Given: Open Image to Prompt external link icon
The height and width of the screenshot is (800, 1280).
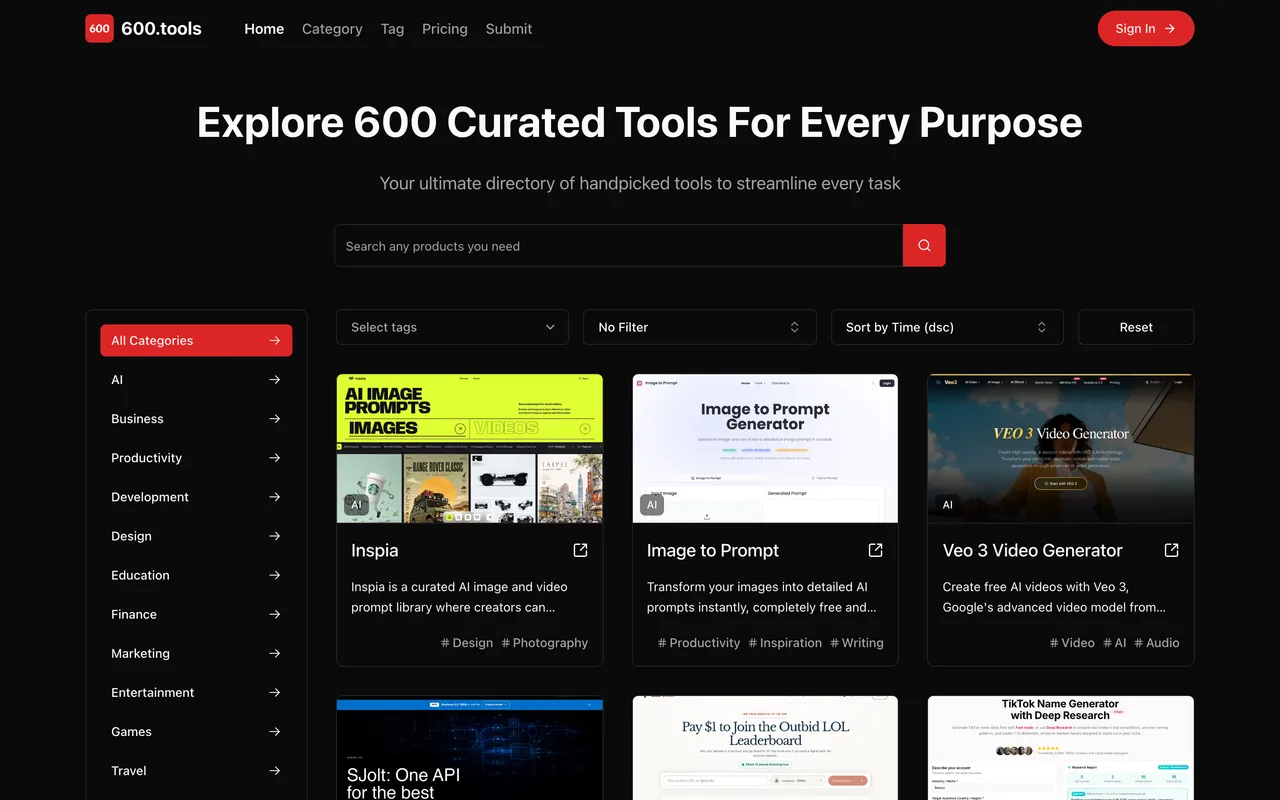Looking at the screenshot, I should click(876, 550).
